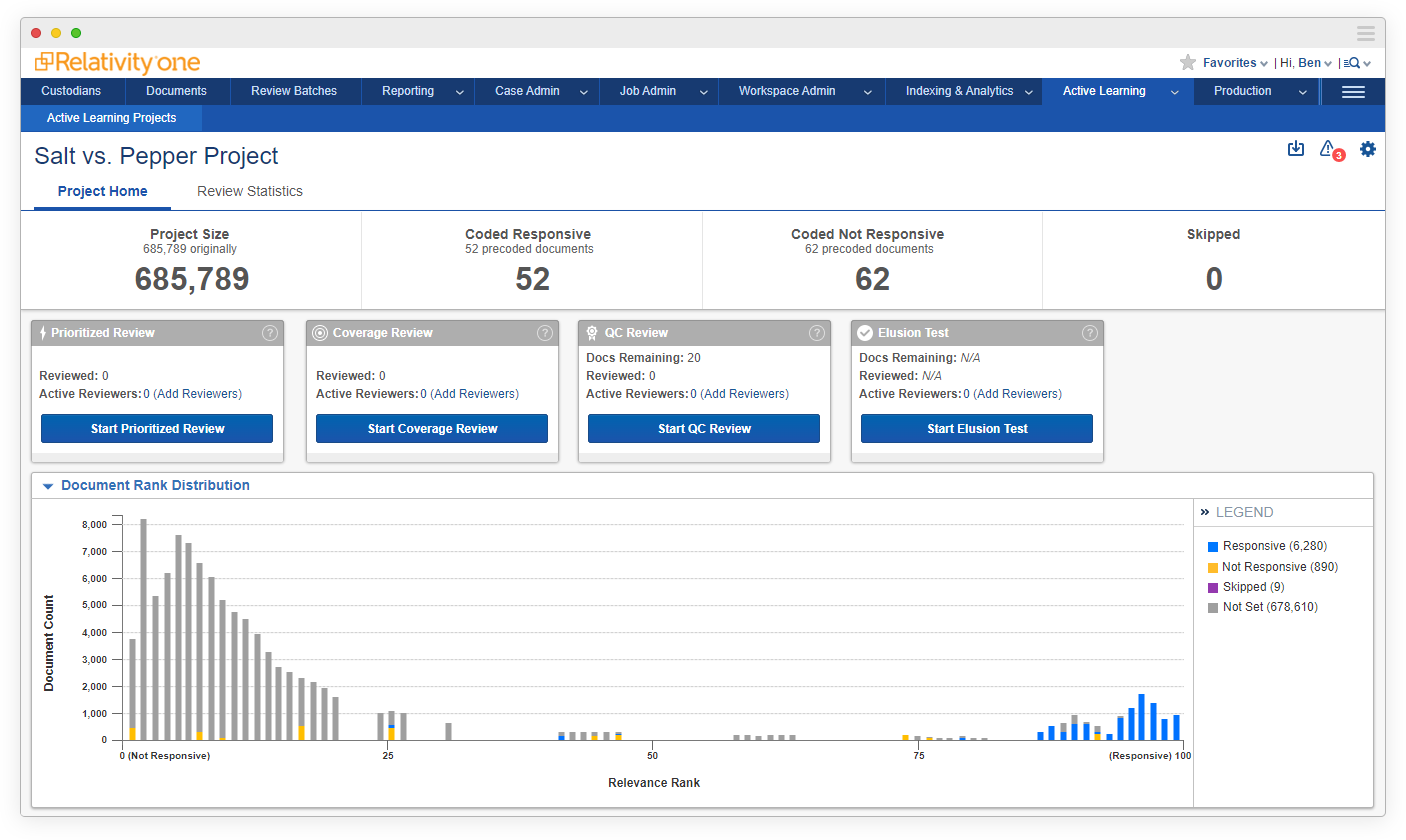Viewport: 1406px width, 840px height.
Task: Open help for Elusion Test card
Action: [1089, 333]
